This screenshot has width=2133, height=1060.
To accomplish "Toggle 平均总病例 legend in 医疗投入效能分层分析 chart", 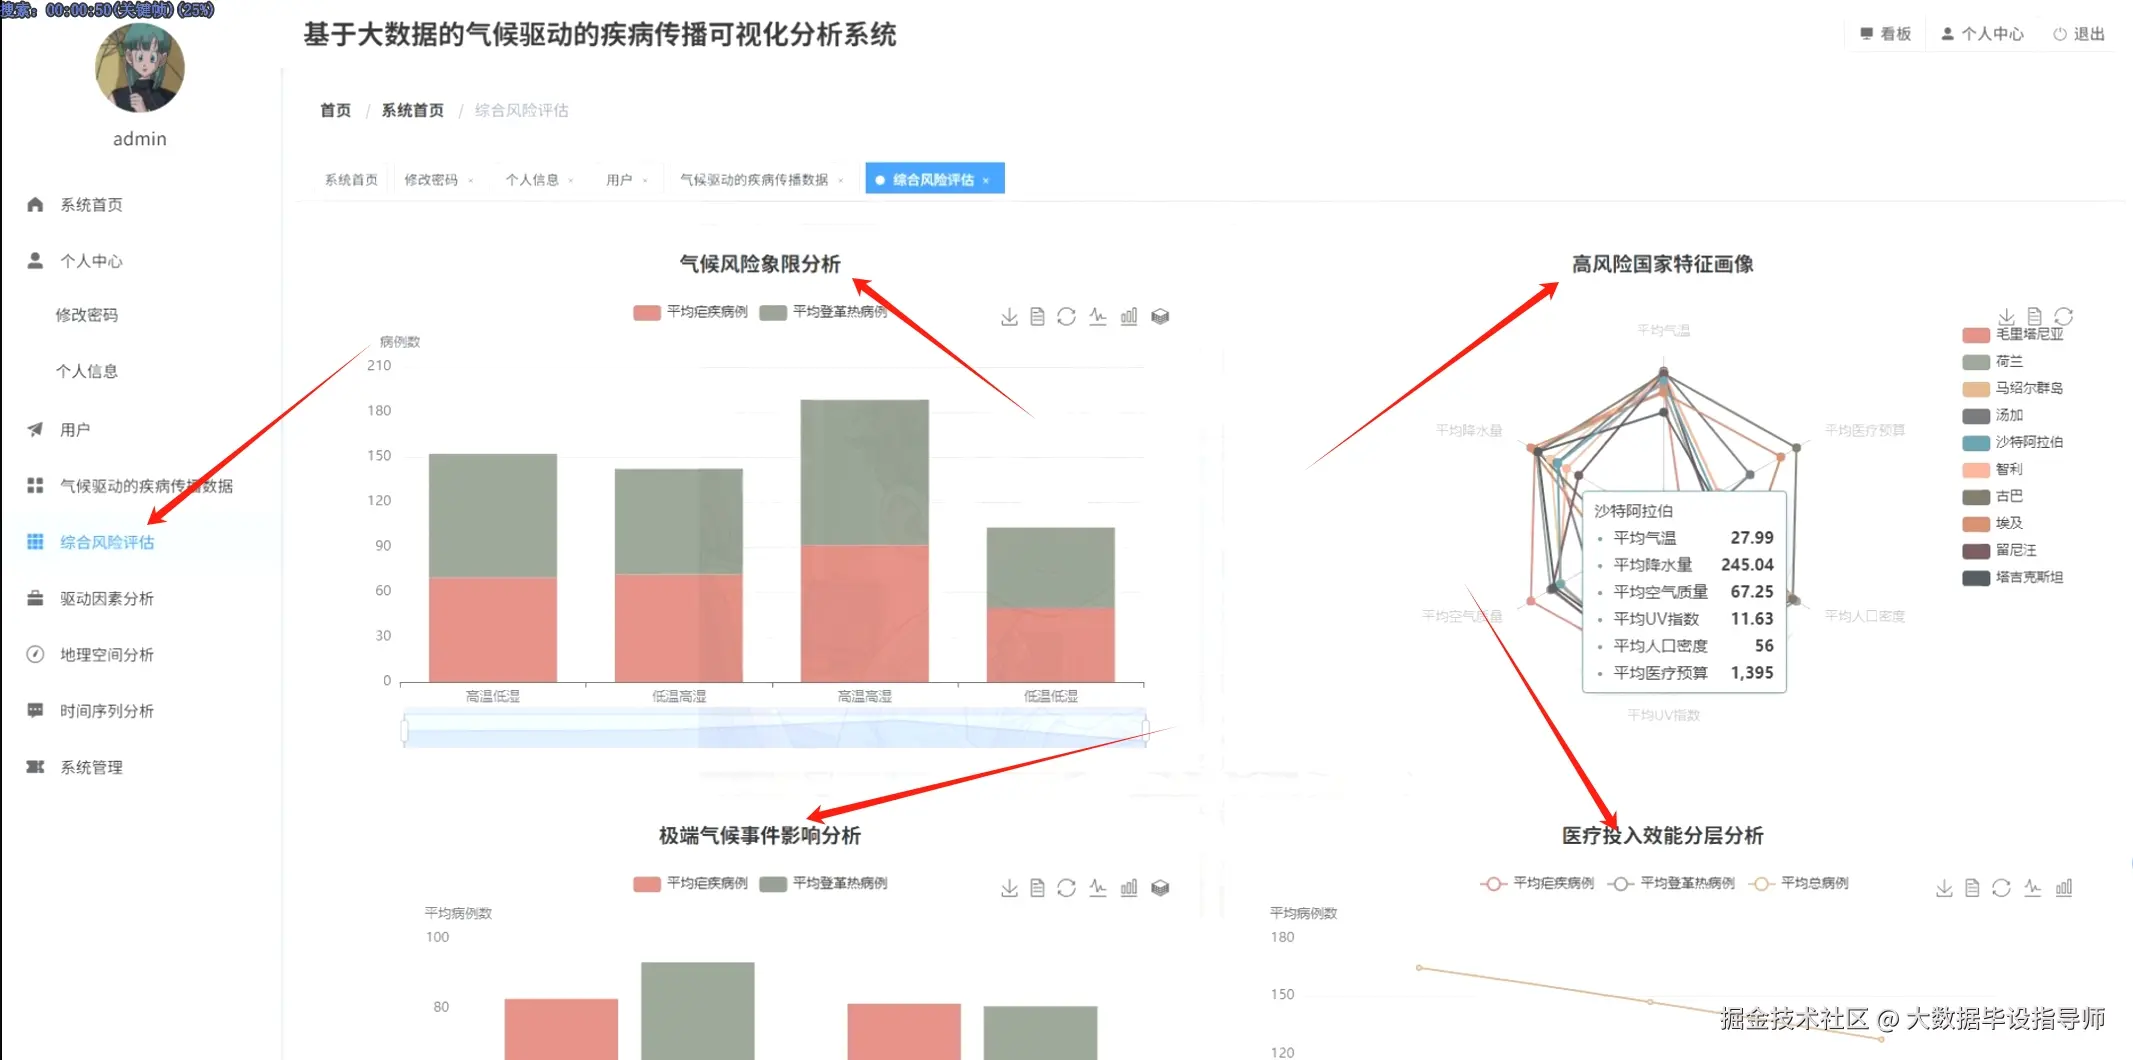I will (x=1799, y=883).
